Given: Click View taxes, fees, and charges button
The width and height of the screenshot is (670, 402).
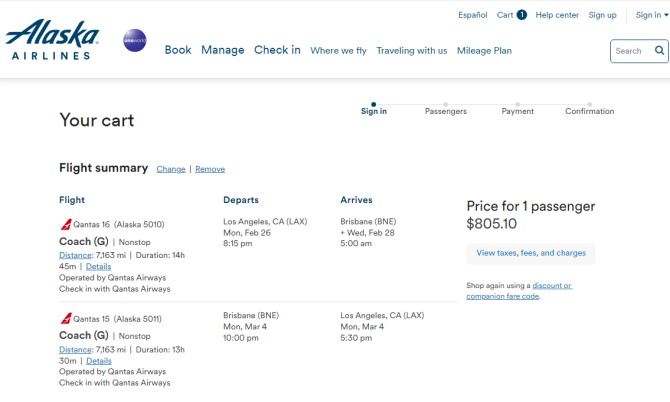Looking at the screenshot, I should [x=531, y=253].
